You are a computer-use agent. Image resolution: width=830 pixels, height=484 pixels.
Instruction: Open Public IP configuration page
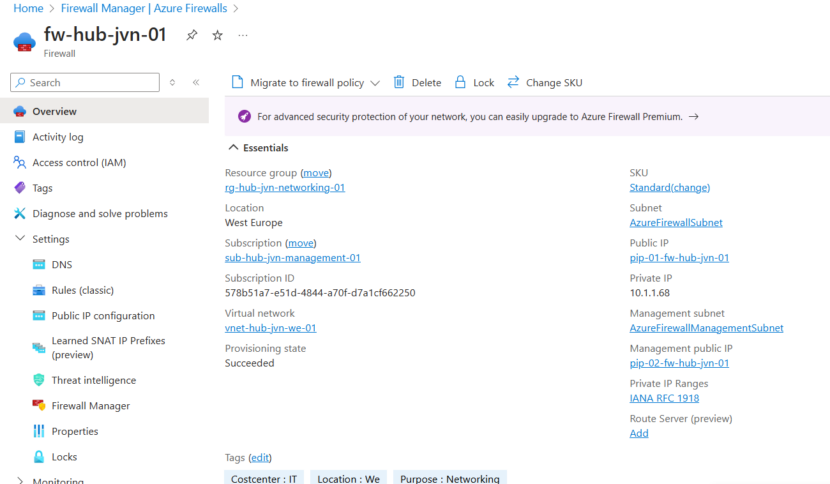tap(104, 316)
